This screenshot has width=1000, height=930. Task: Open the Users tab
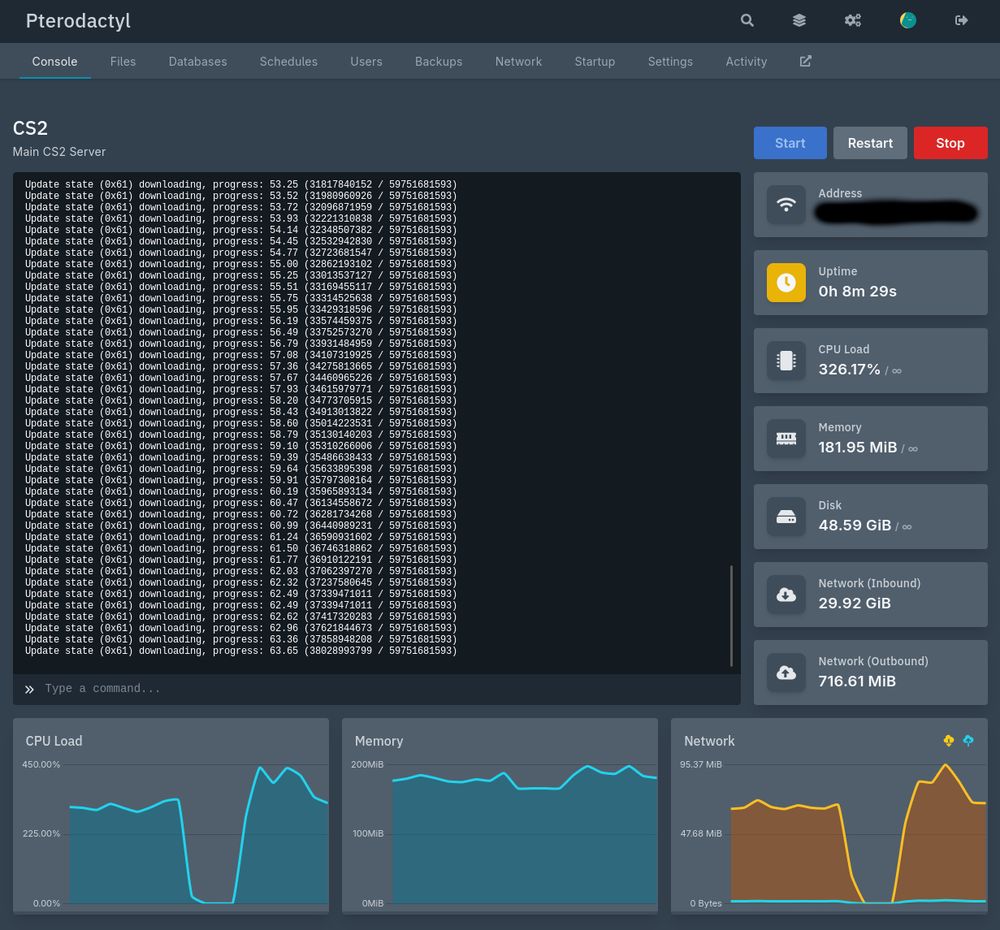pyautogui.click(x=366, y=62)
